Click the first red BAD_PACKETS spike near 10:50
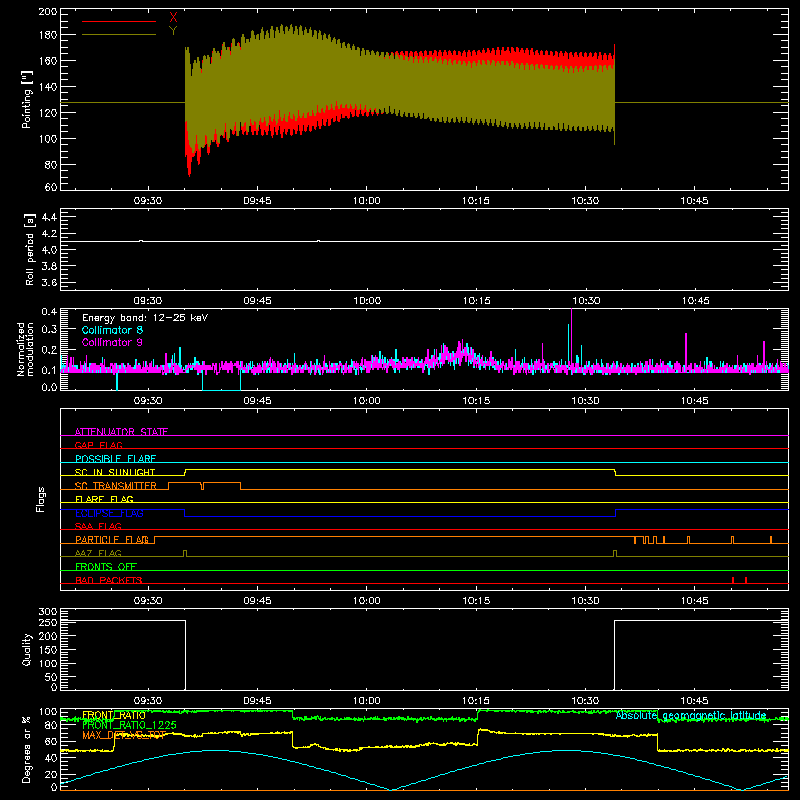Viewport: 800px width, 800px height. coord(733,580)
